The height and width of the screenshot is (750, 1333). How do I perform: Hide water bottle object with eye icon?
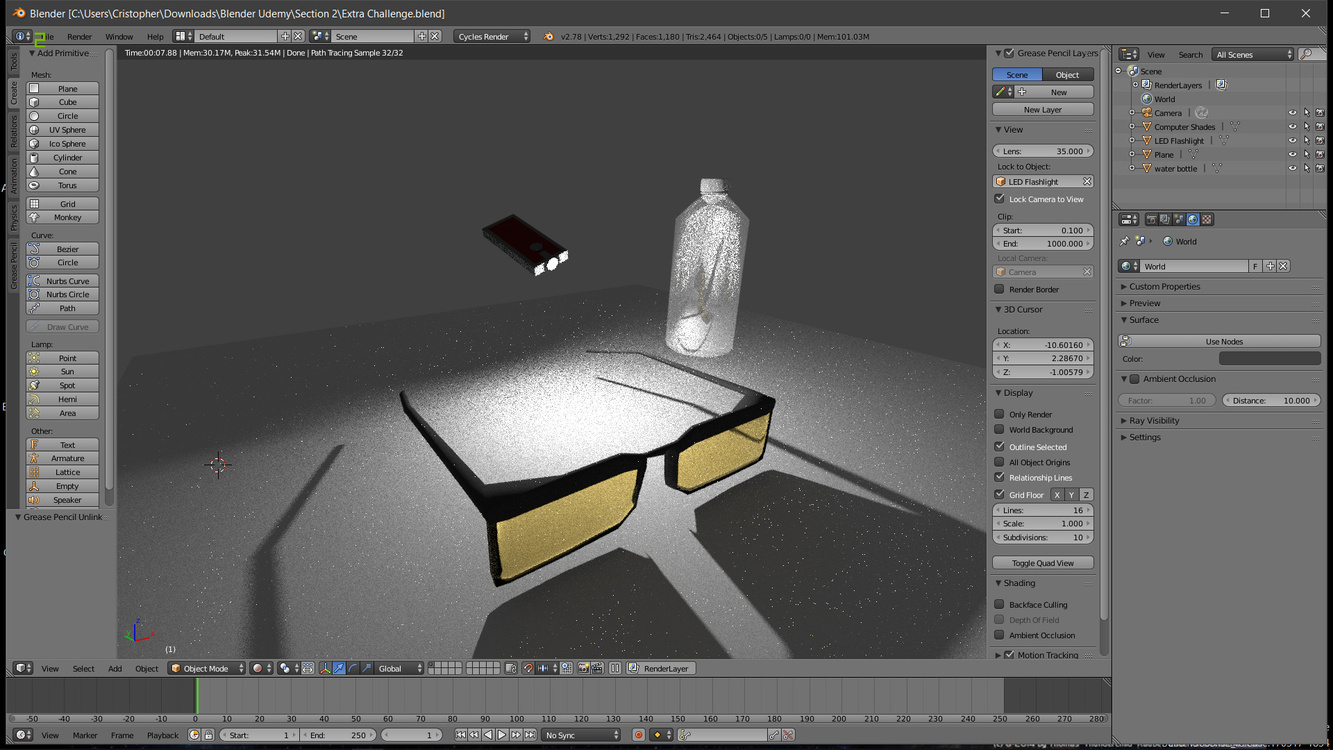(1292, 169)
